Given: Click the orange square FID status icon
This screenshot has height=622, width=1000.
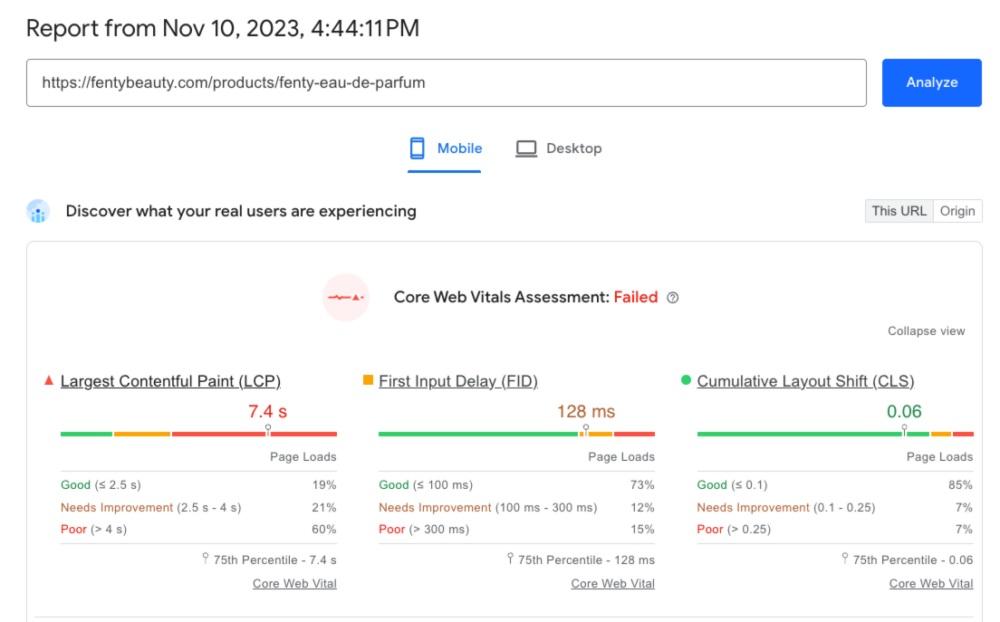Looking at the screenshot, I should tap(368, 380).
